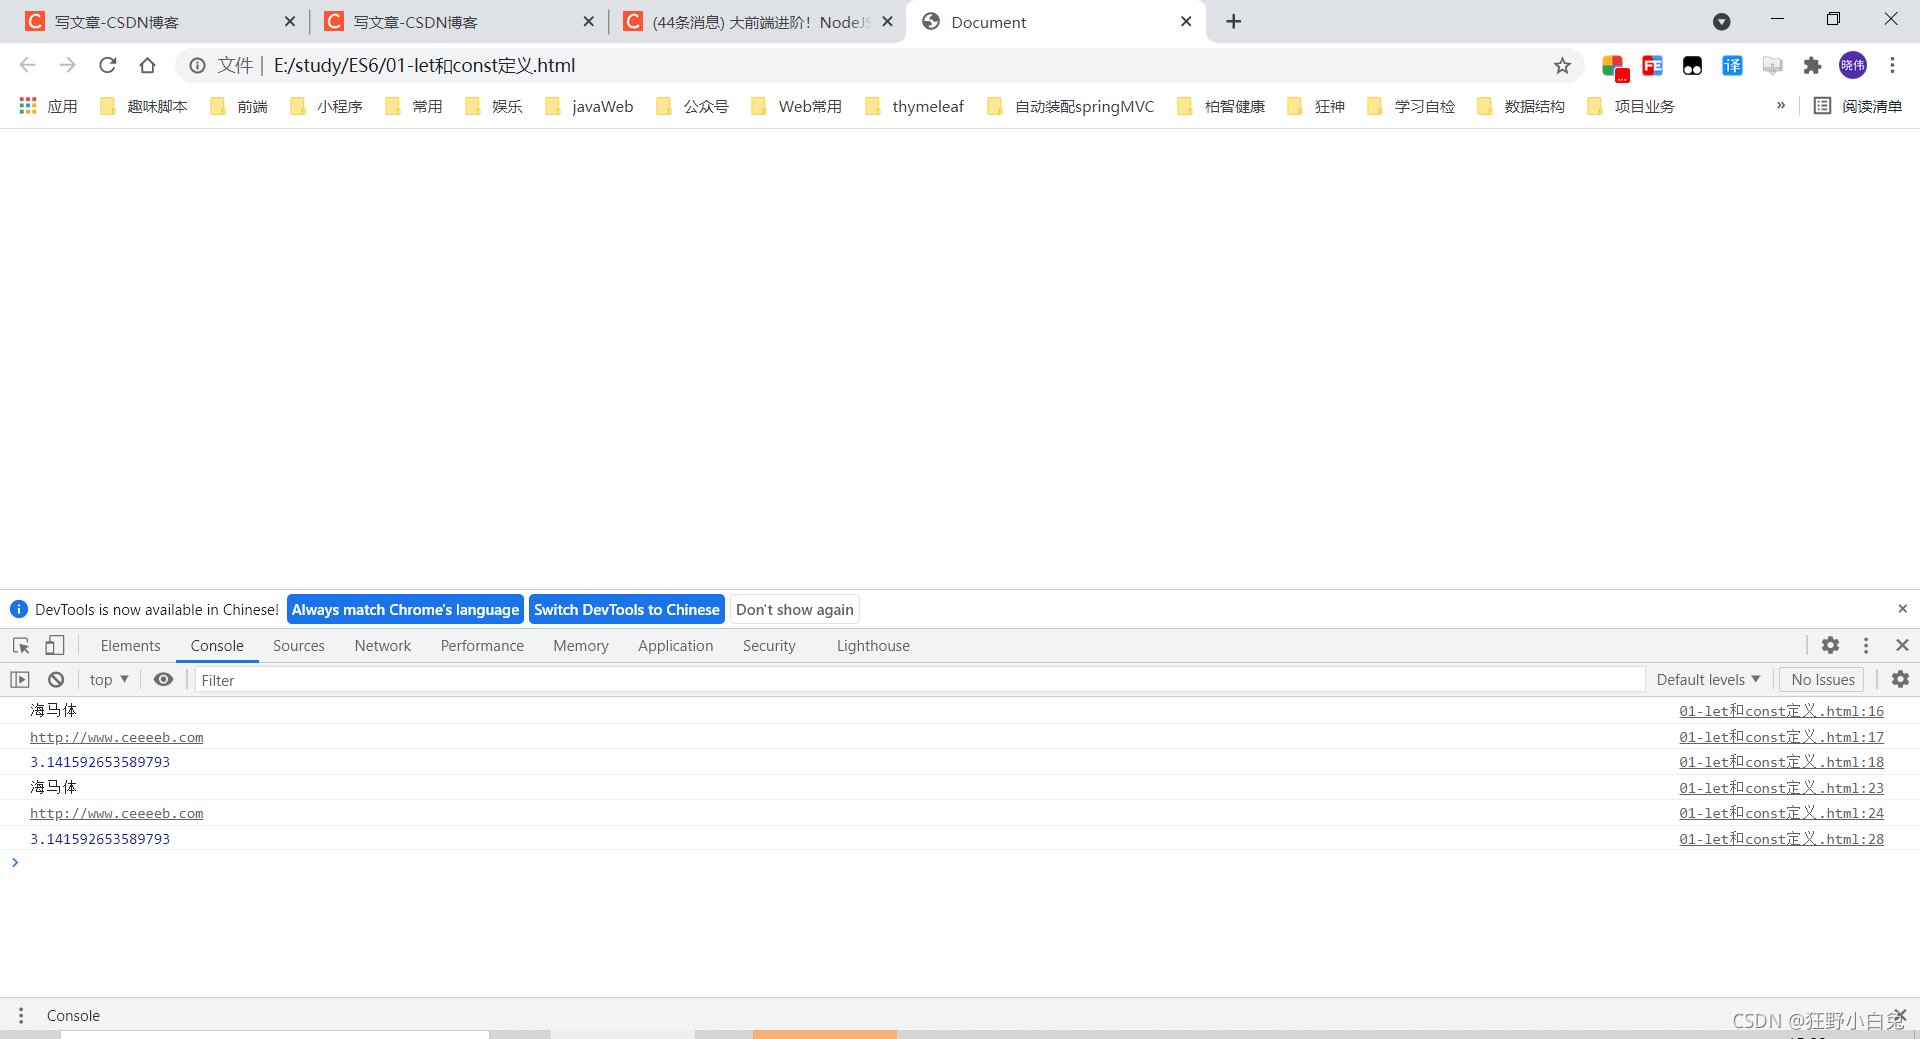
Task: Dismiss the DevTools language notification bar
Action: pyautogui.click(x=1902, y=609)
